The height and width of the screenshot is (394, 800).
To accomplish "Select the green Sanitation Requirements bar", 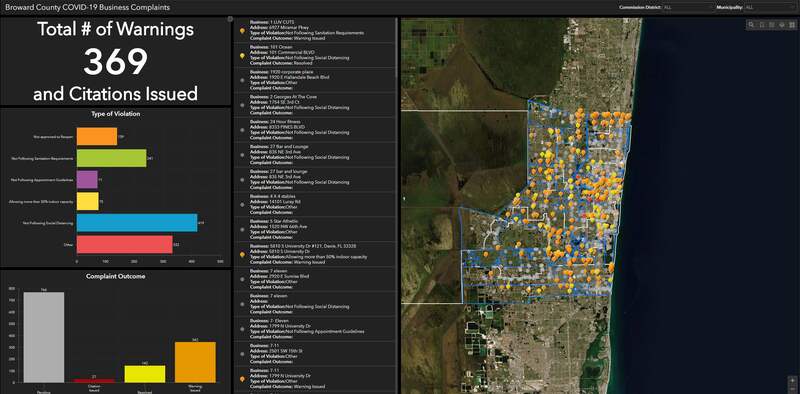I will 111,158.
